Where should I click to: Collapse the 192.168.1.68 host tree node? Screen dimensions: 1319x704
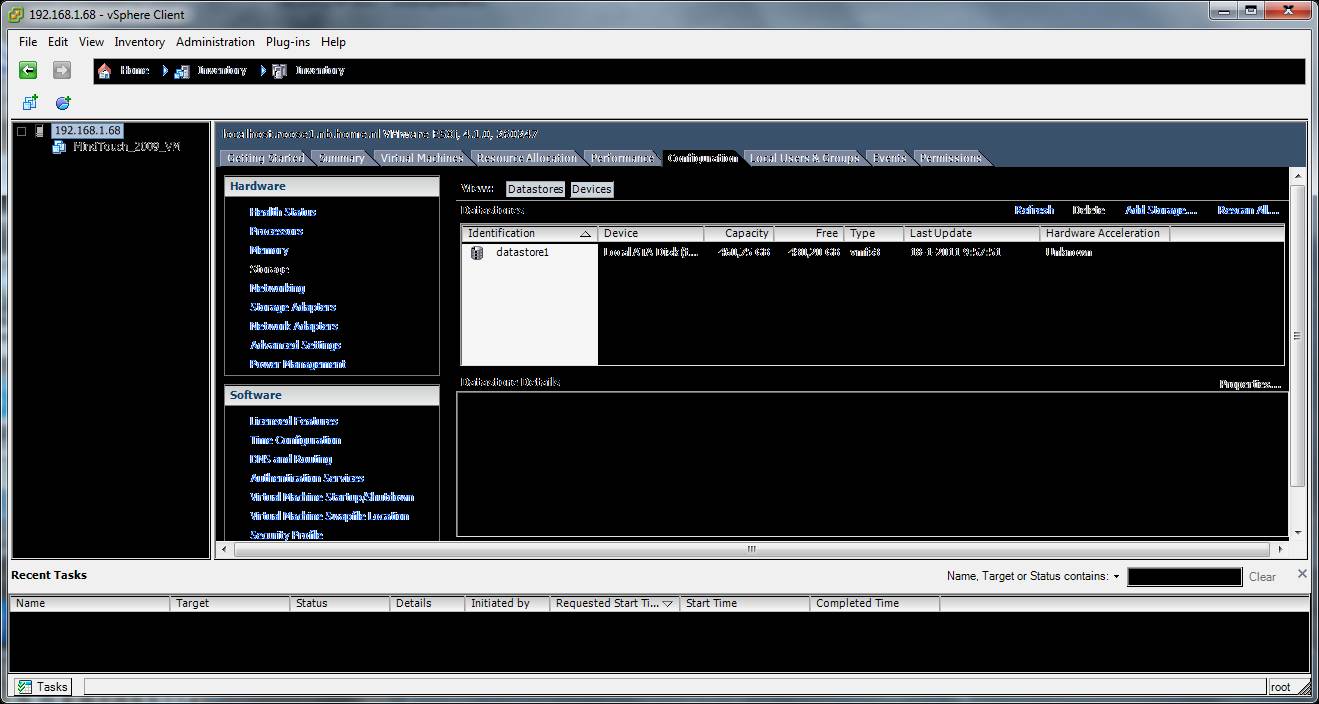tap(22, 131)
